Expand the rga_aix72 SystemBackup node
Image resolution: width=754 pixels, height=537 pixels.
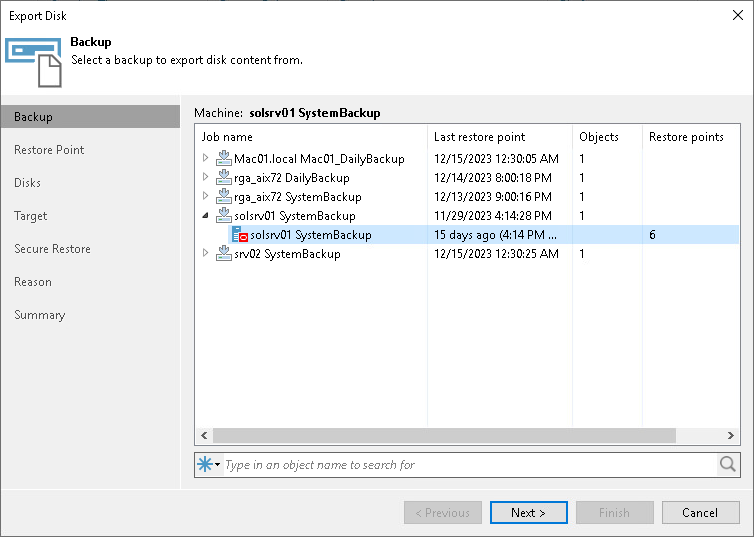(x=205, y=196)
